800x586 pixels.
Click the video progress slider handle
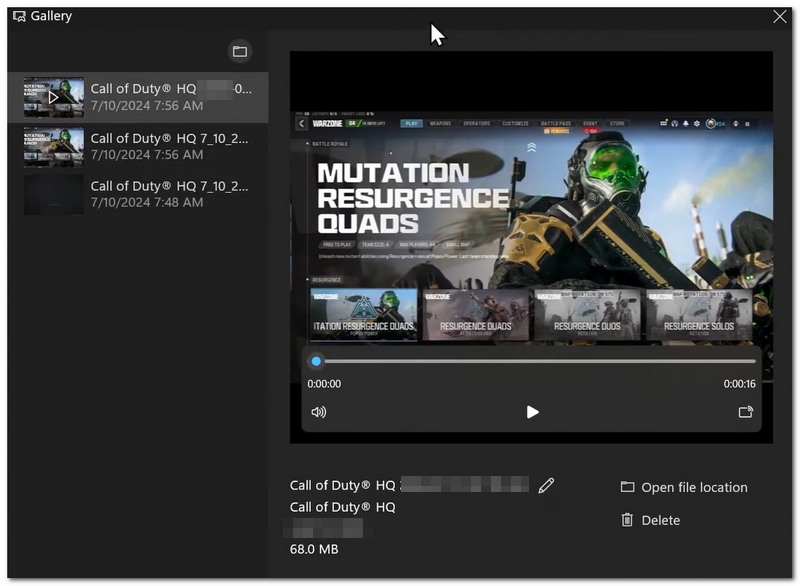316,361
